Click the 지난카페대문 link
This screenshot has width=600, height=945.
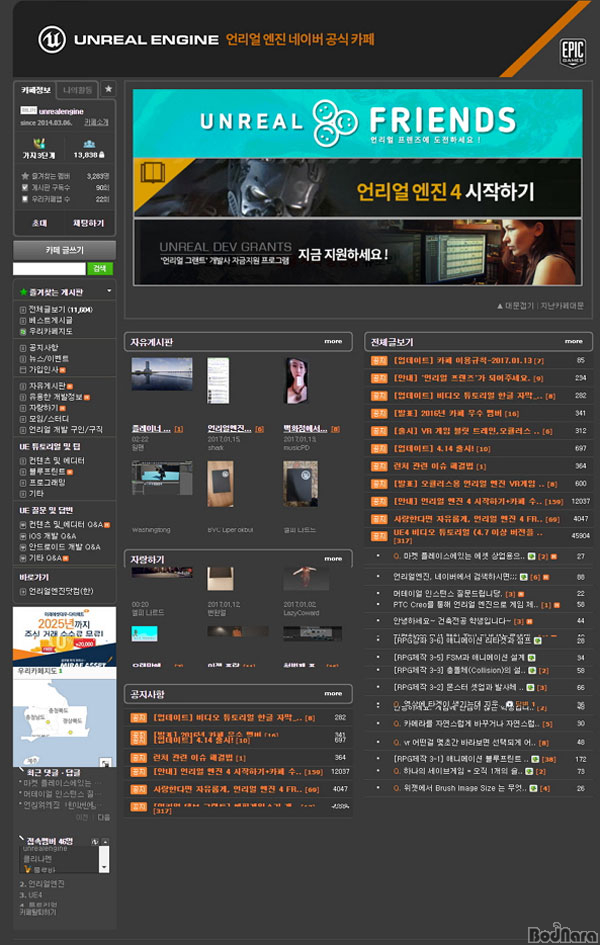coord(561,306)
